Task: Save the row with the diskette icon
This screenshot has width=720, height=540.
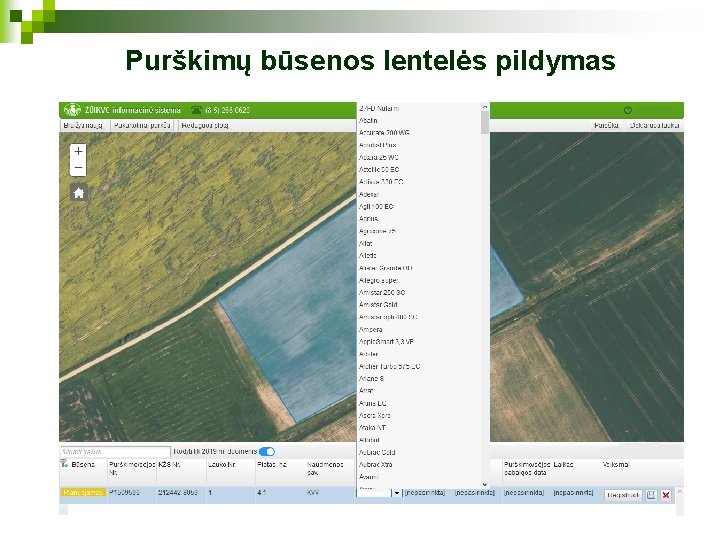Action: click(x=651, y=495)
